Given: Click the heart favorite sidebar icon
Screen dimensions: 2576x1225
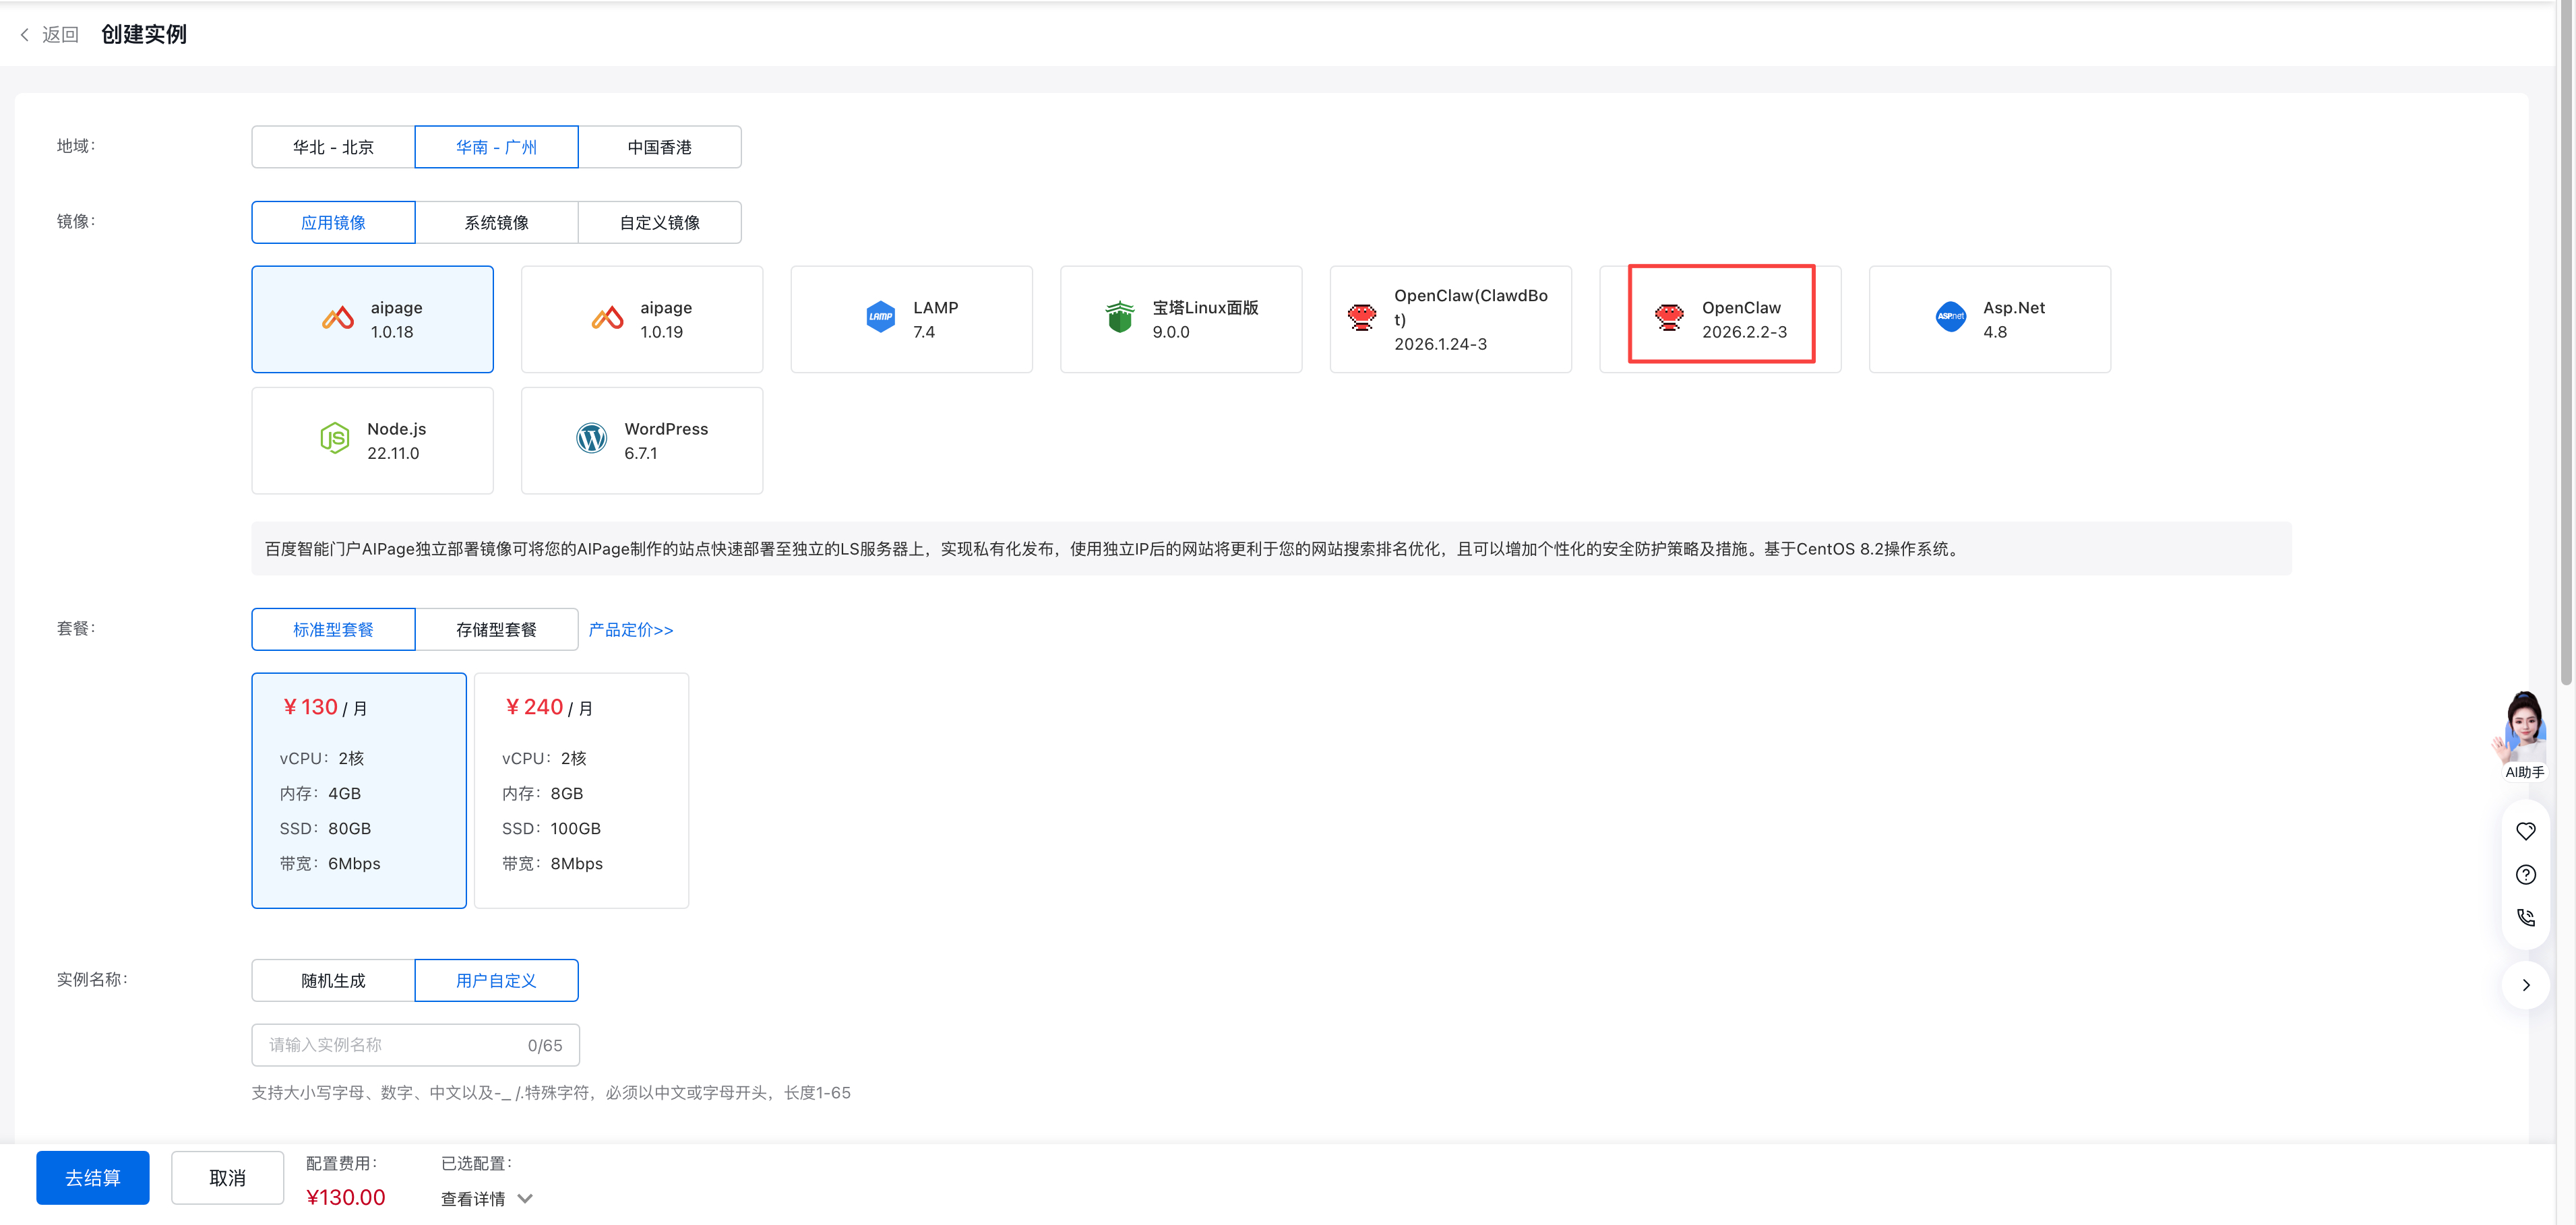Looking at the screenshot, I should pyautogui.click(x=2525, y=831).
